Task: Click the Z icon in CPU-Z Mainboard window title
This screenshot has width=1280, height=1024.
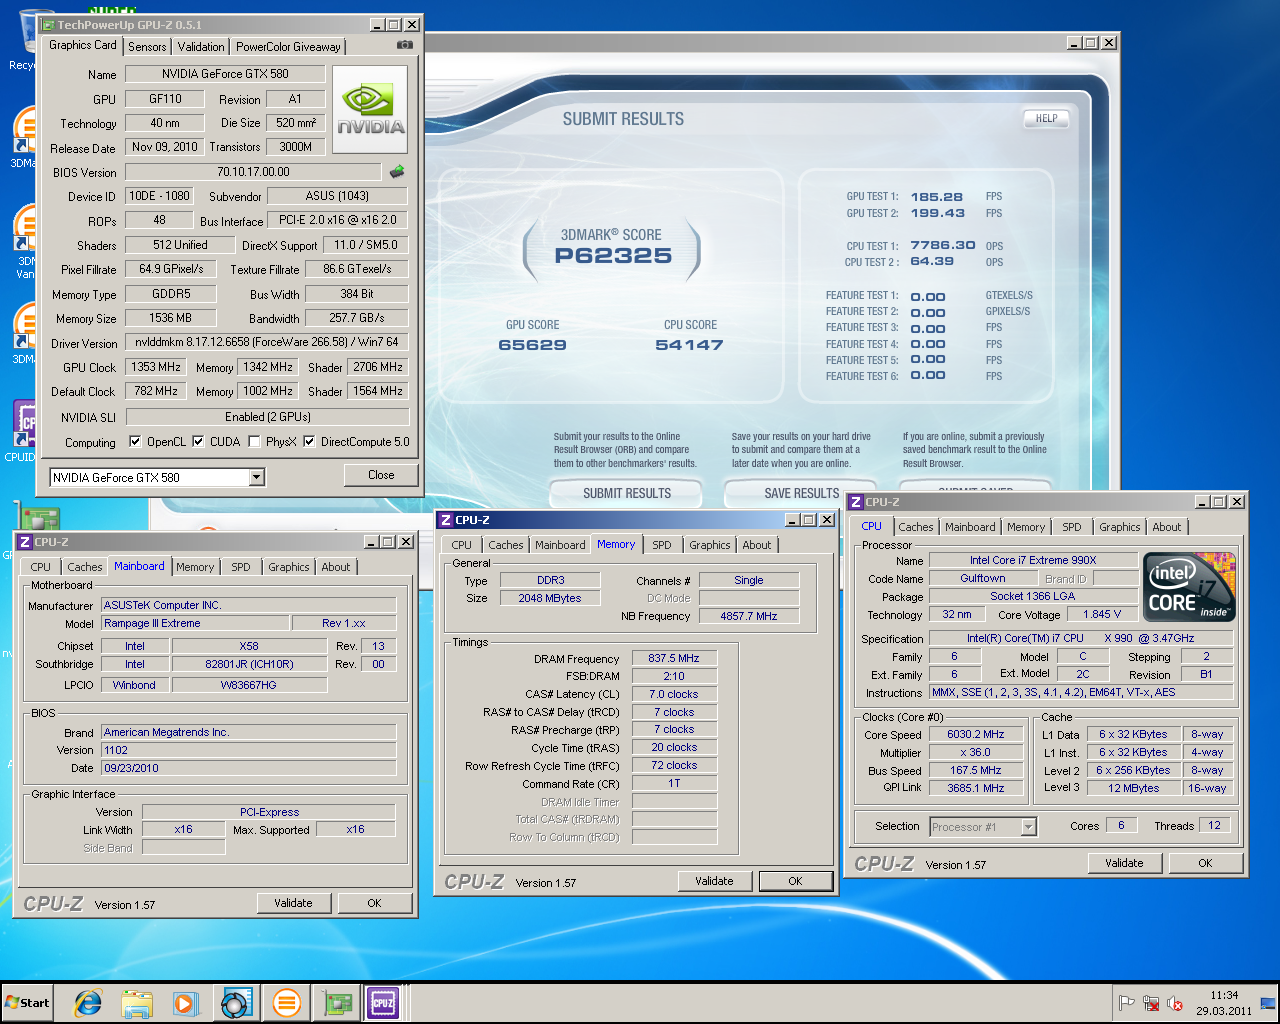Action: tap(25, 542)
